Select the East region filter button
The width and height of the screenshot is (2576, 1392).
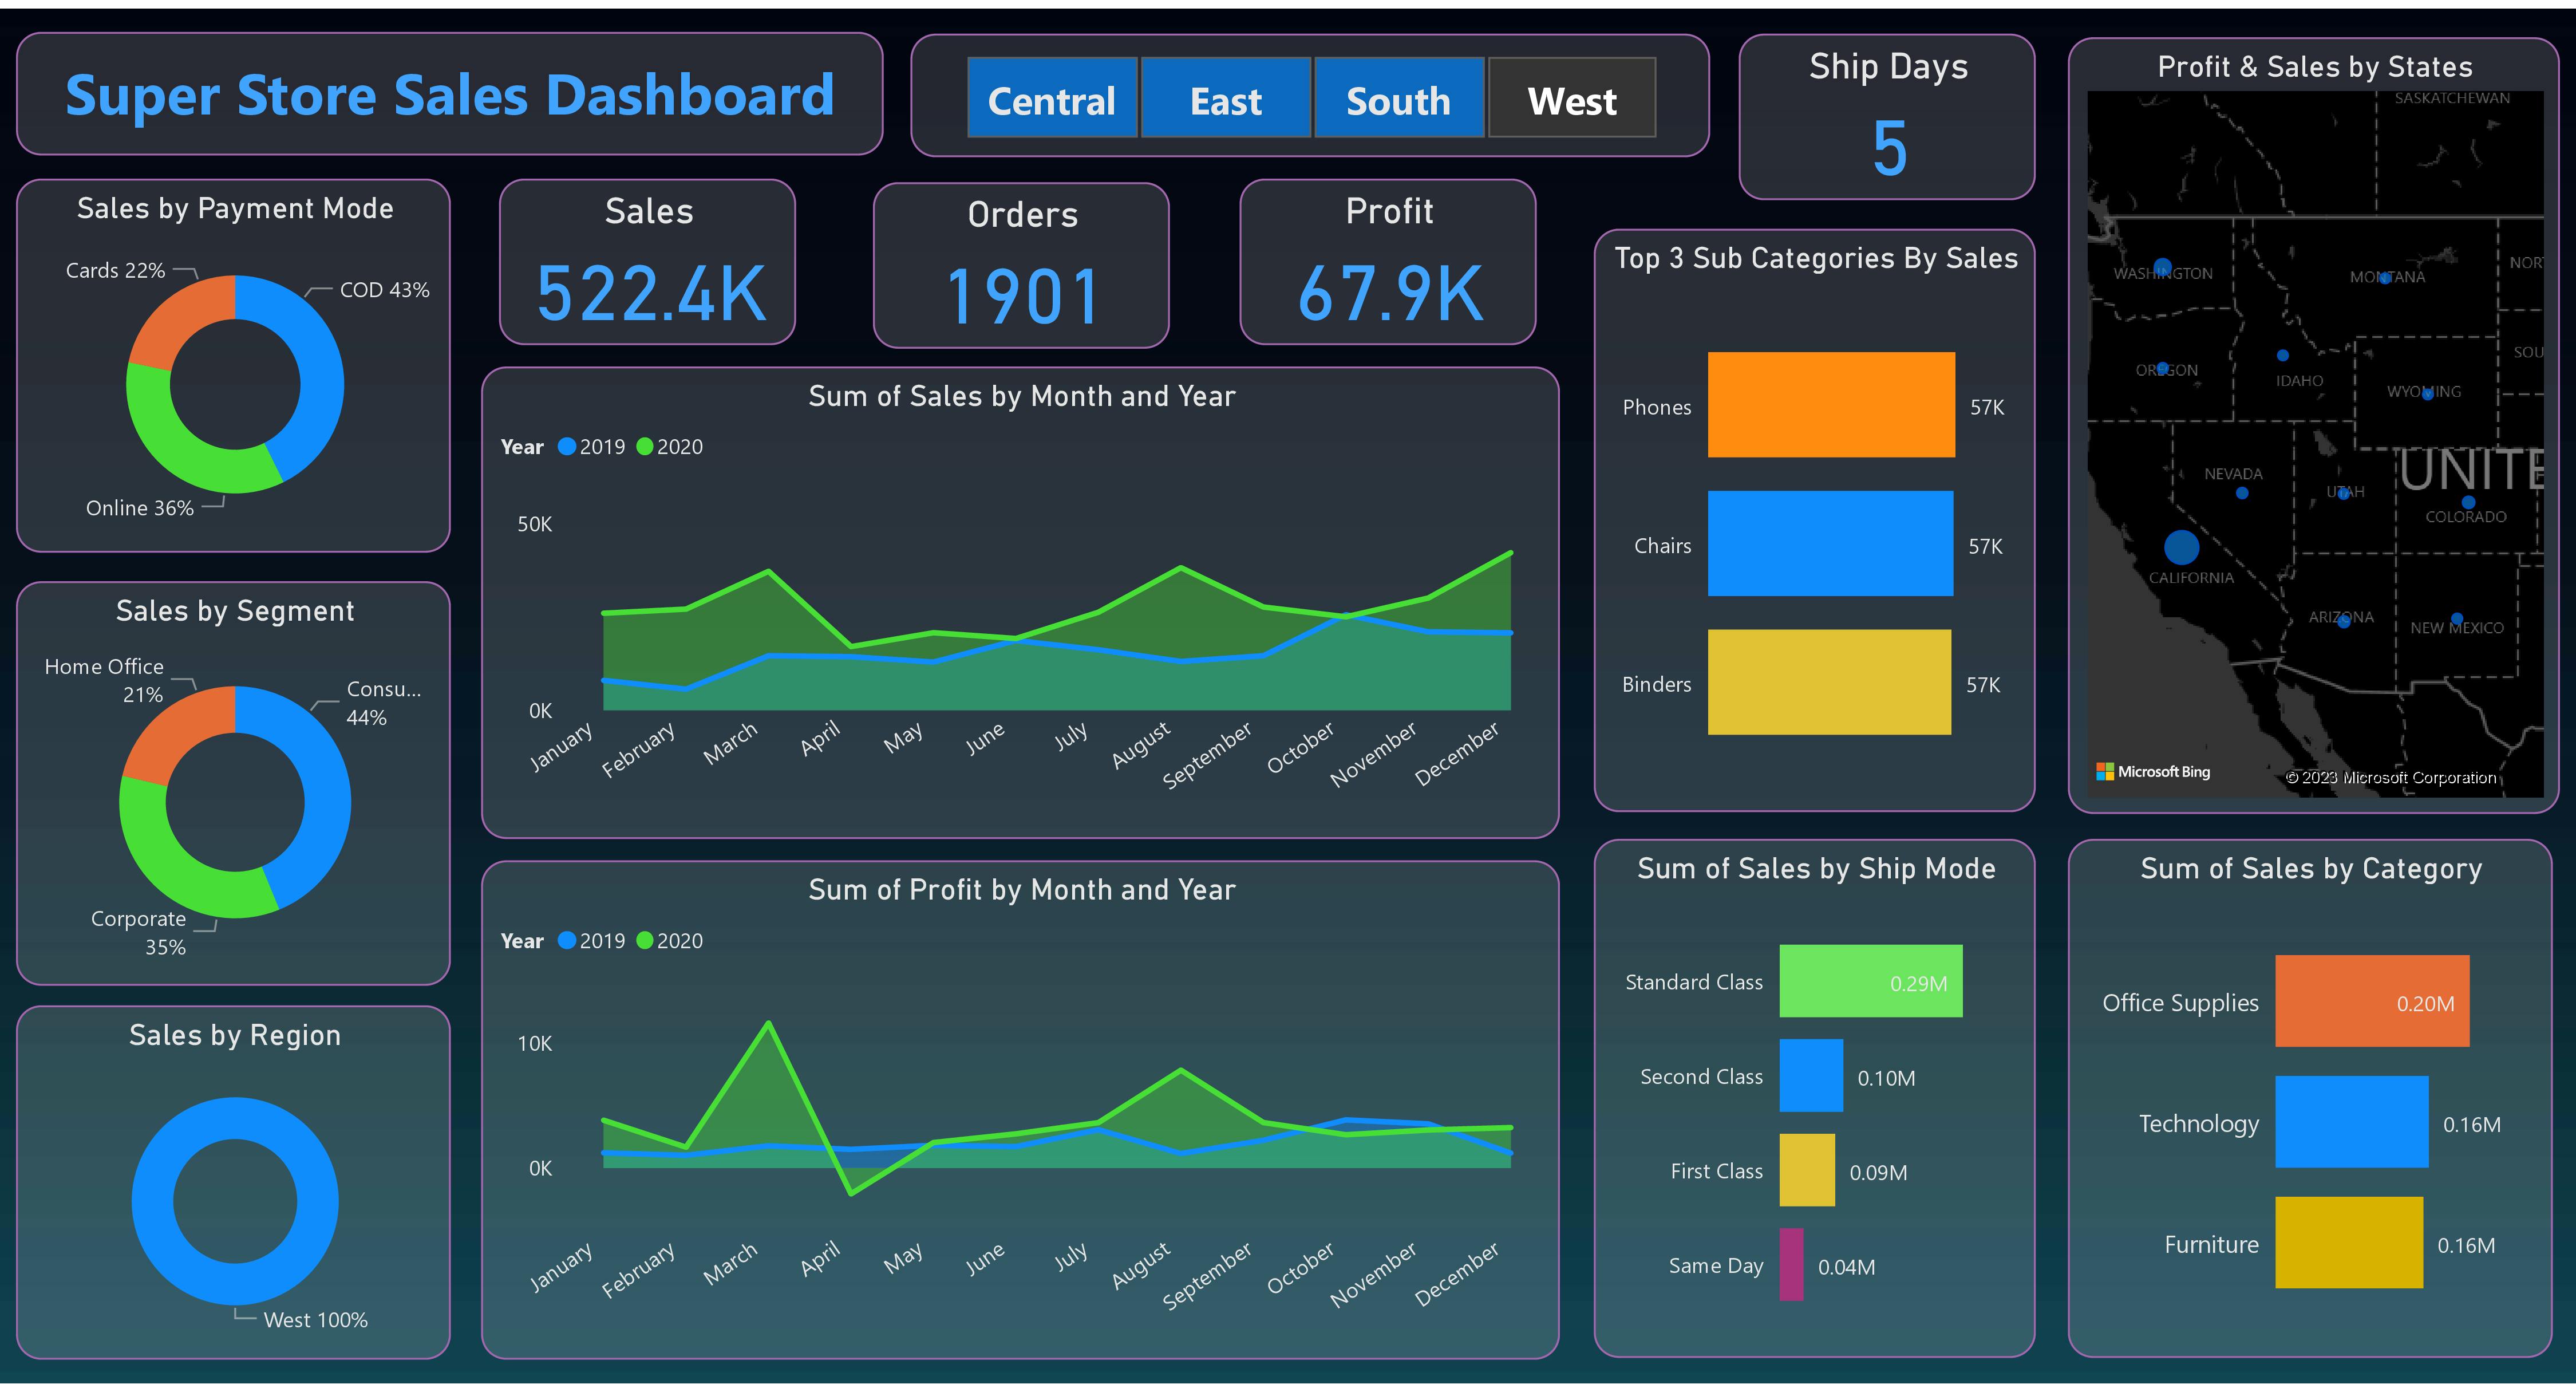(1225, 100)
